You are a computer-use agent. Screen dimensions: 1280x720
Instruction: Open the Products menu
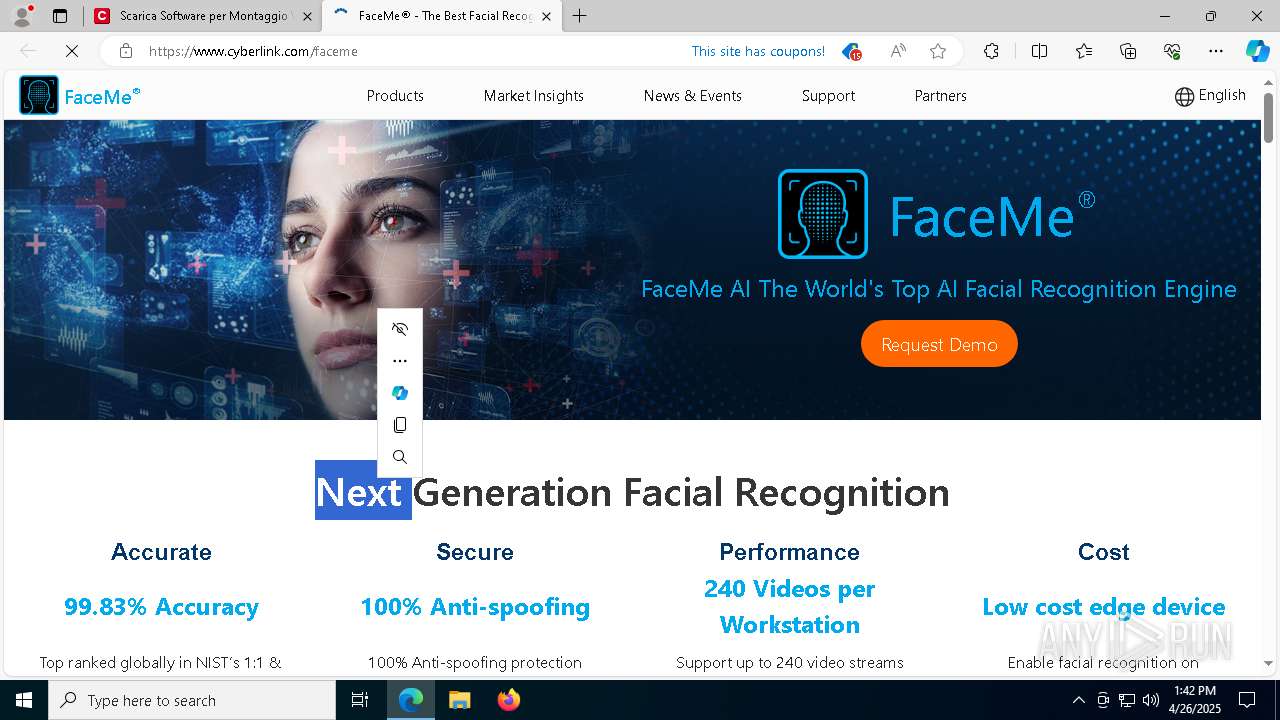pyautogui.click(x=395, y=96)
